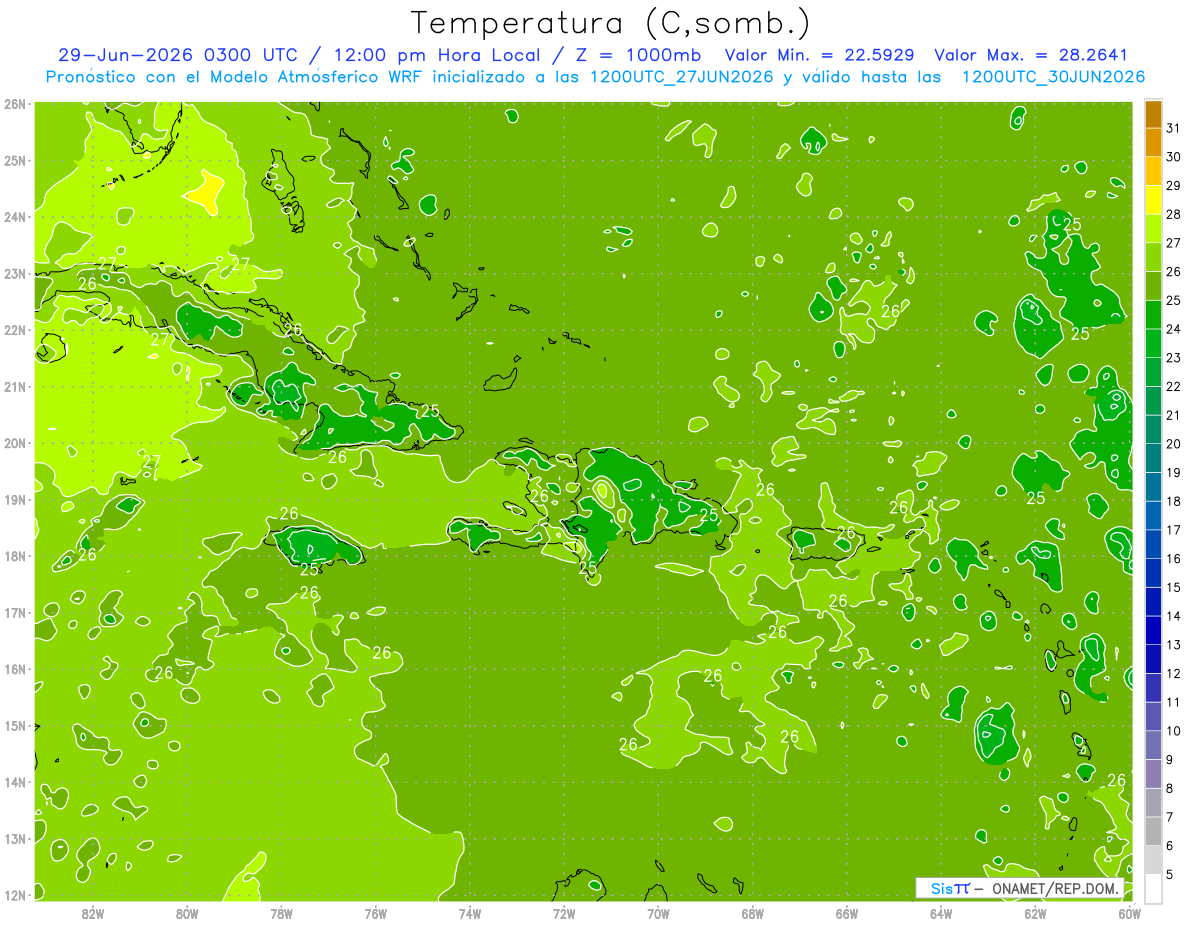Click the '13N' latitude axis label

14,838
